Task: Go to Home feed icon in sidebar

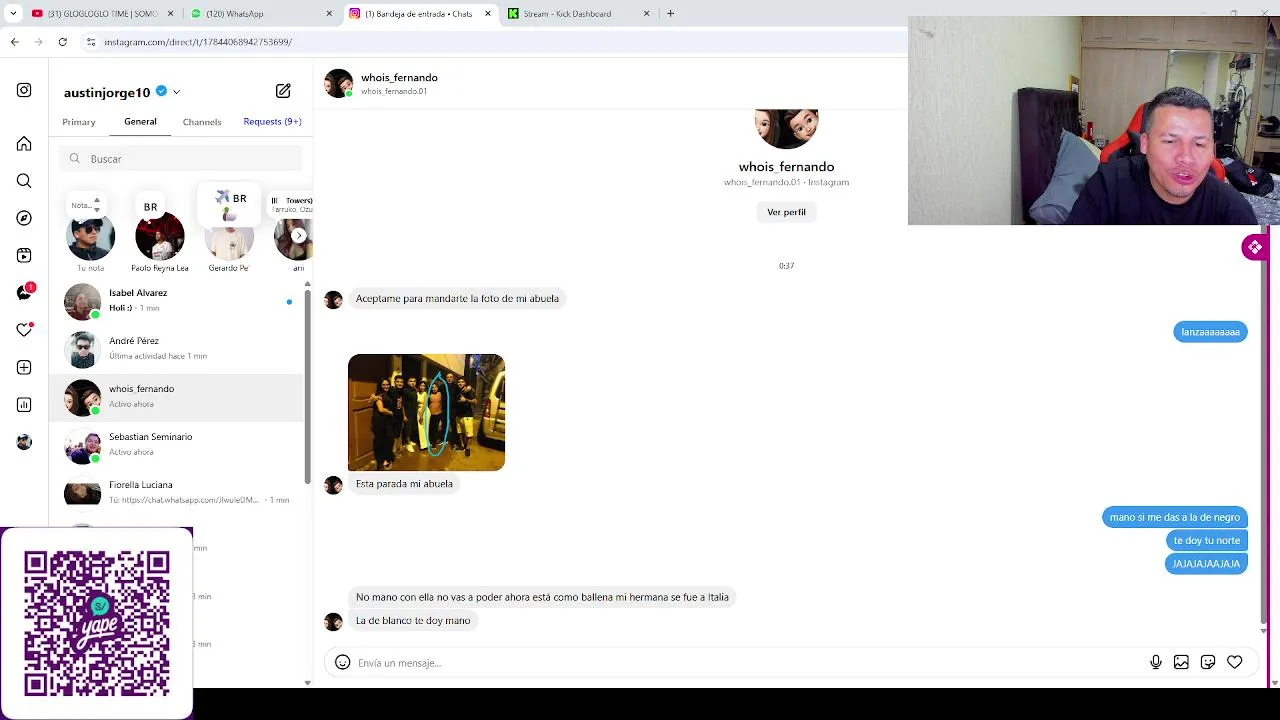Action: pyautogui.click(x=24, y=144)
